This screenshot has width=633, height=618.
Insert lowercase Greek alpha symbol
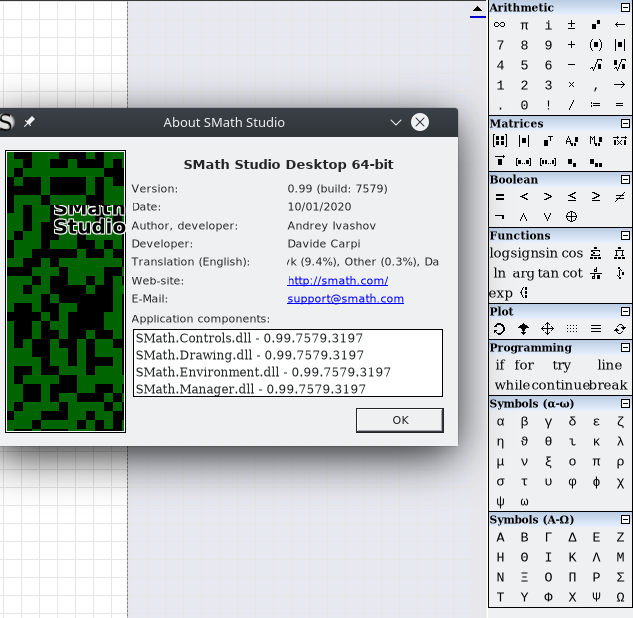500,422
